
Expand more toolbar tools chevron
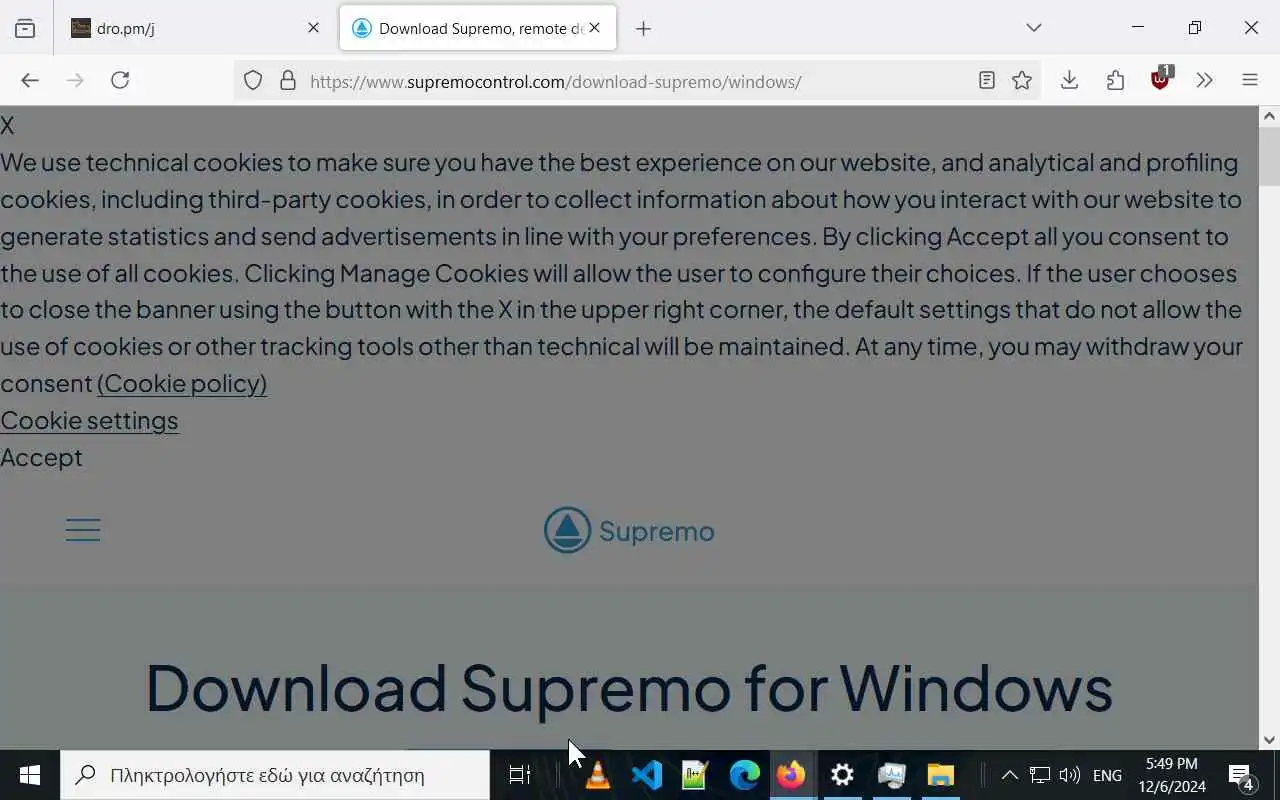pos(1204,80)
